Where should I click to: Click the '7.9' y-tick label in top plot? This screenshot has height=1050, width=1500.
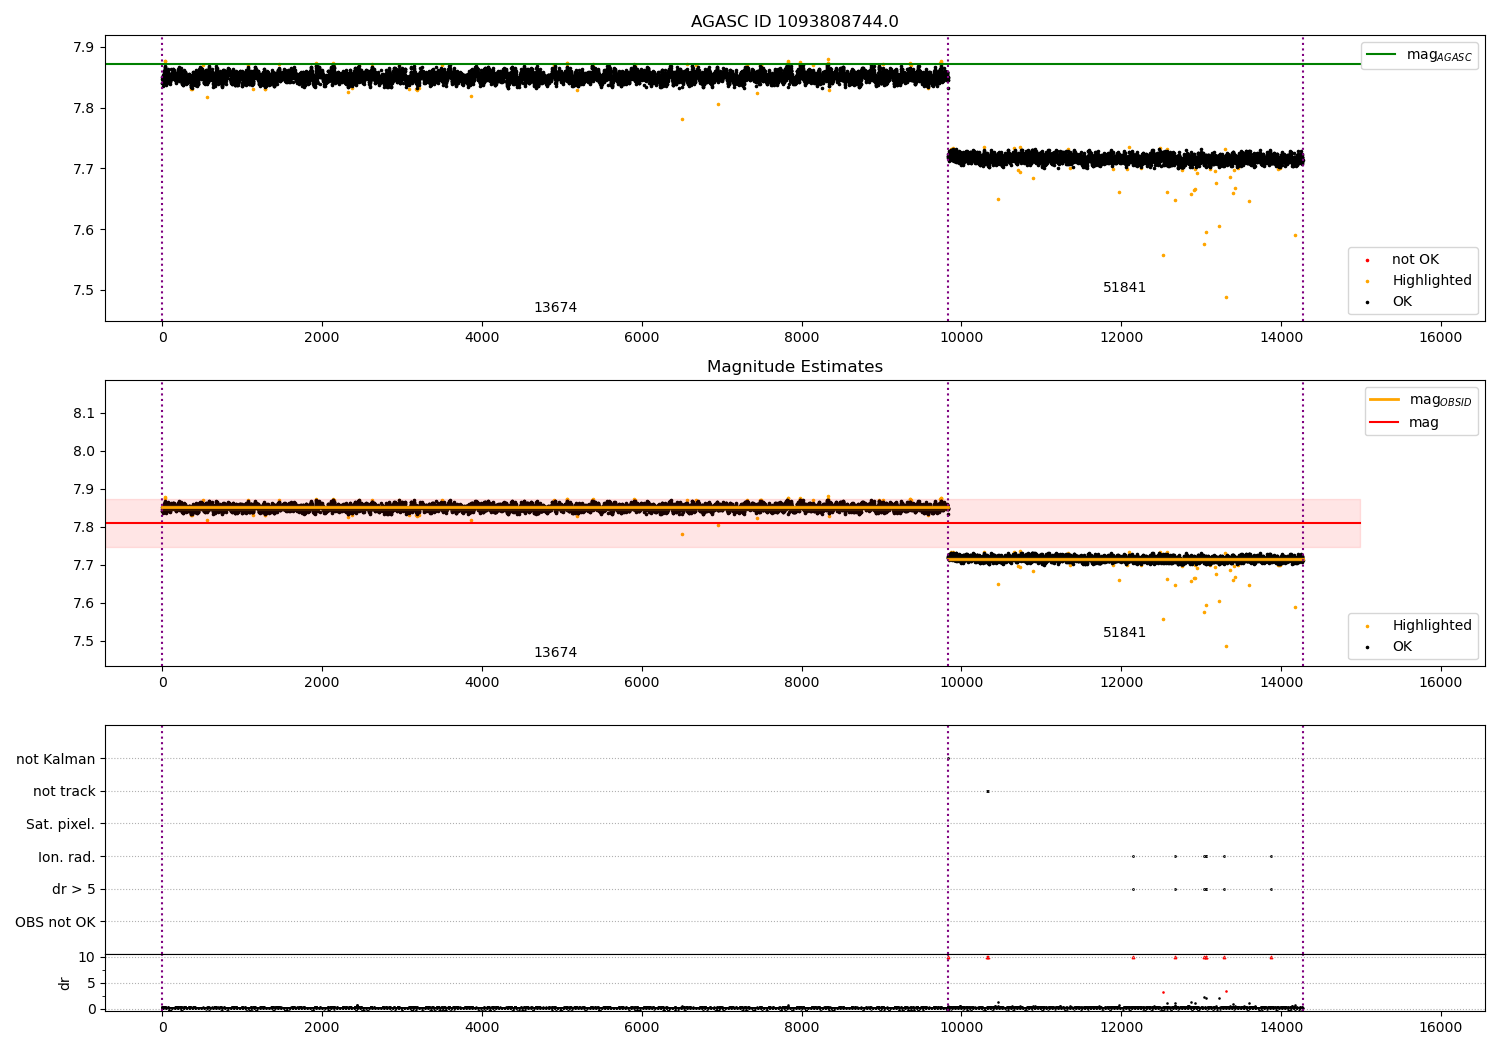tap(83, 48)
